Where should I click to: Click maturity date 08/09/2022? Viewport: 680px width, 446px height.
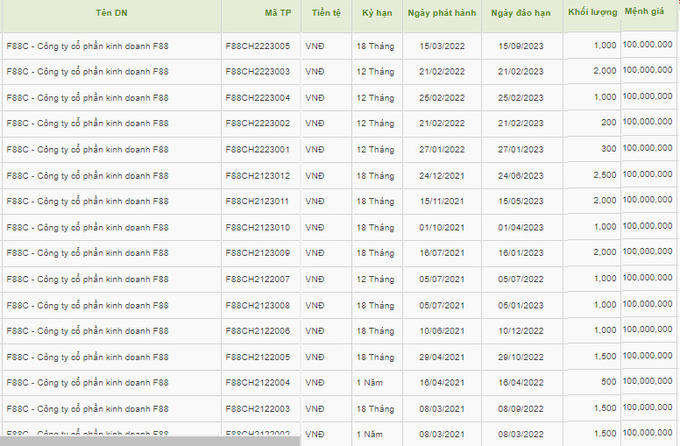point(521,409)
